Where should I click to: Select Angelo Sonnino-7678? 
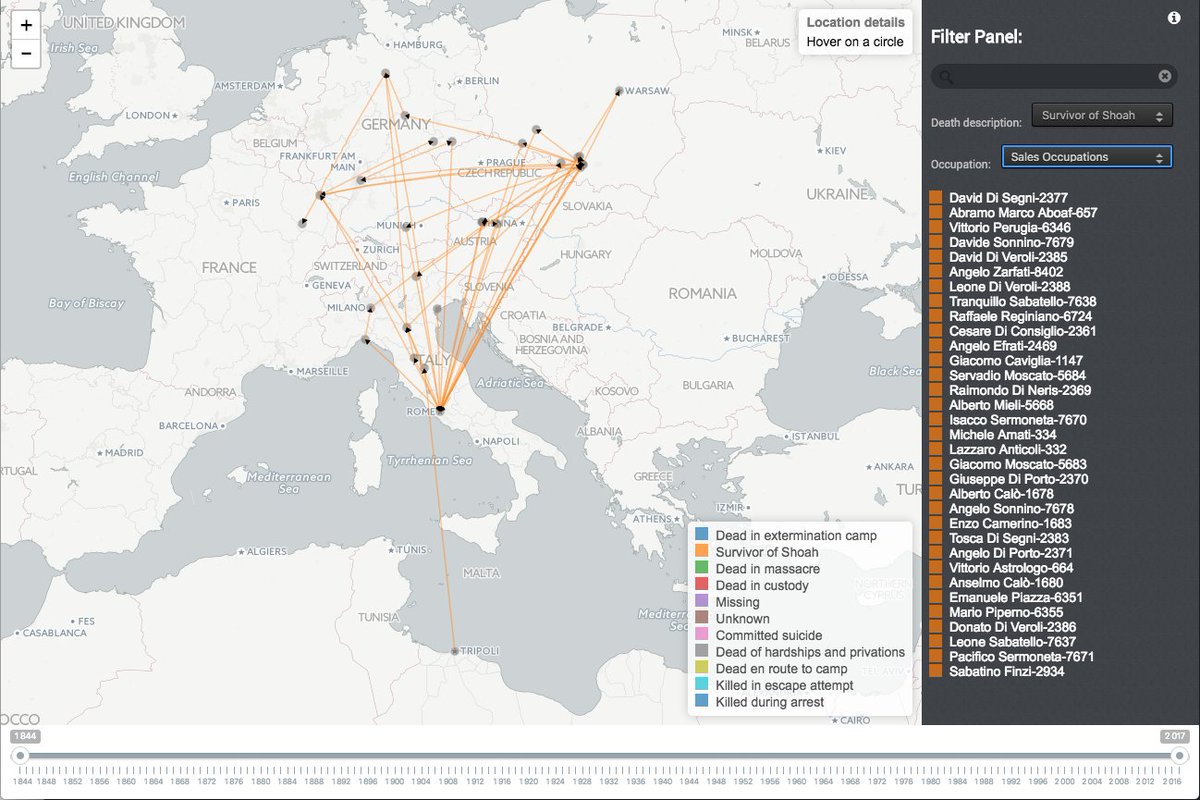1011,509
